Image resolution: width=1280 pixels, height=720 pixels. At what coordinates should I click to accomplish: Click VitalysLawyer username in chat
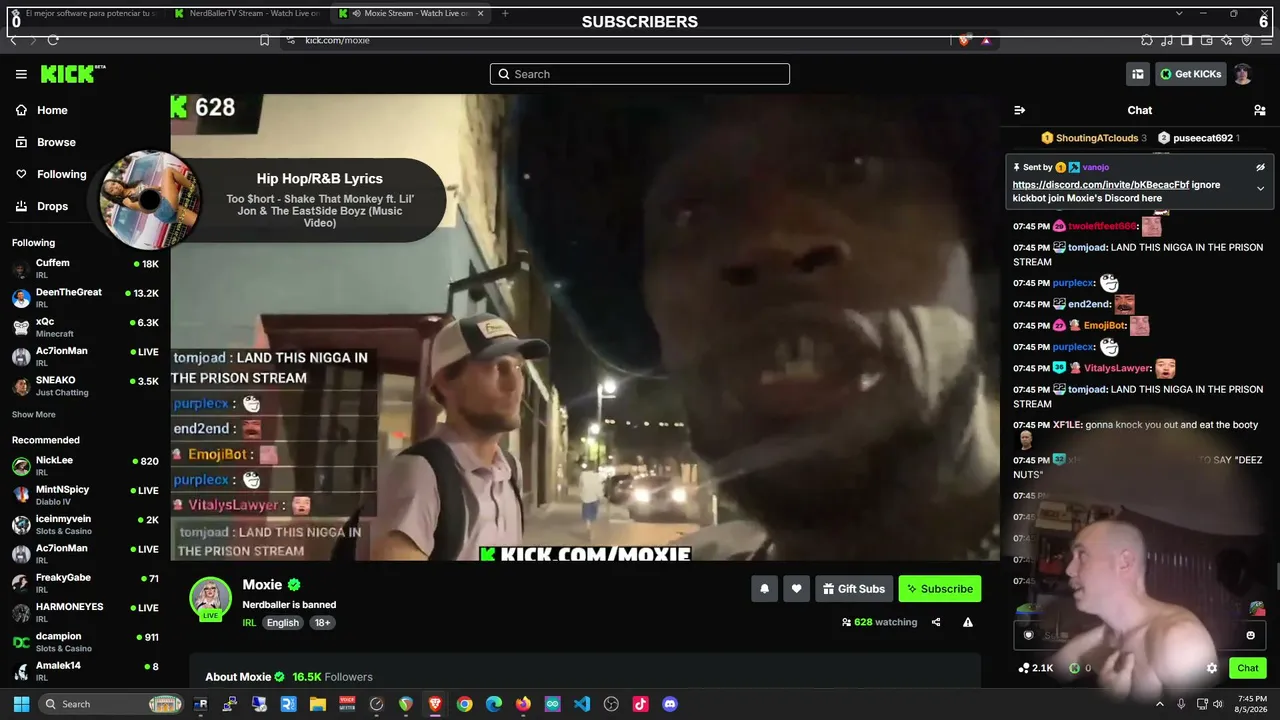[1117, 368]
